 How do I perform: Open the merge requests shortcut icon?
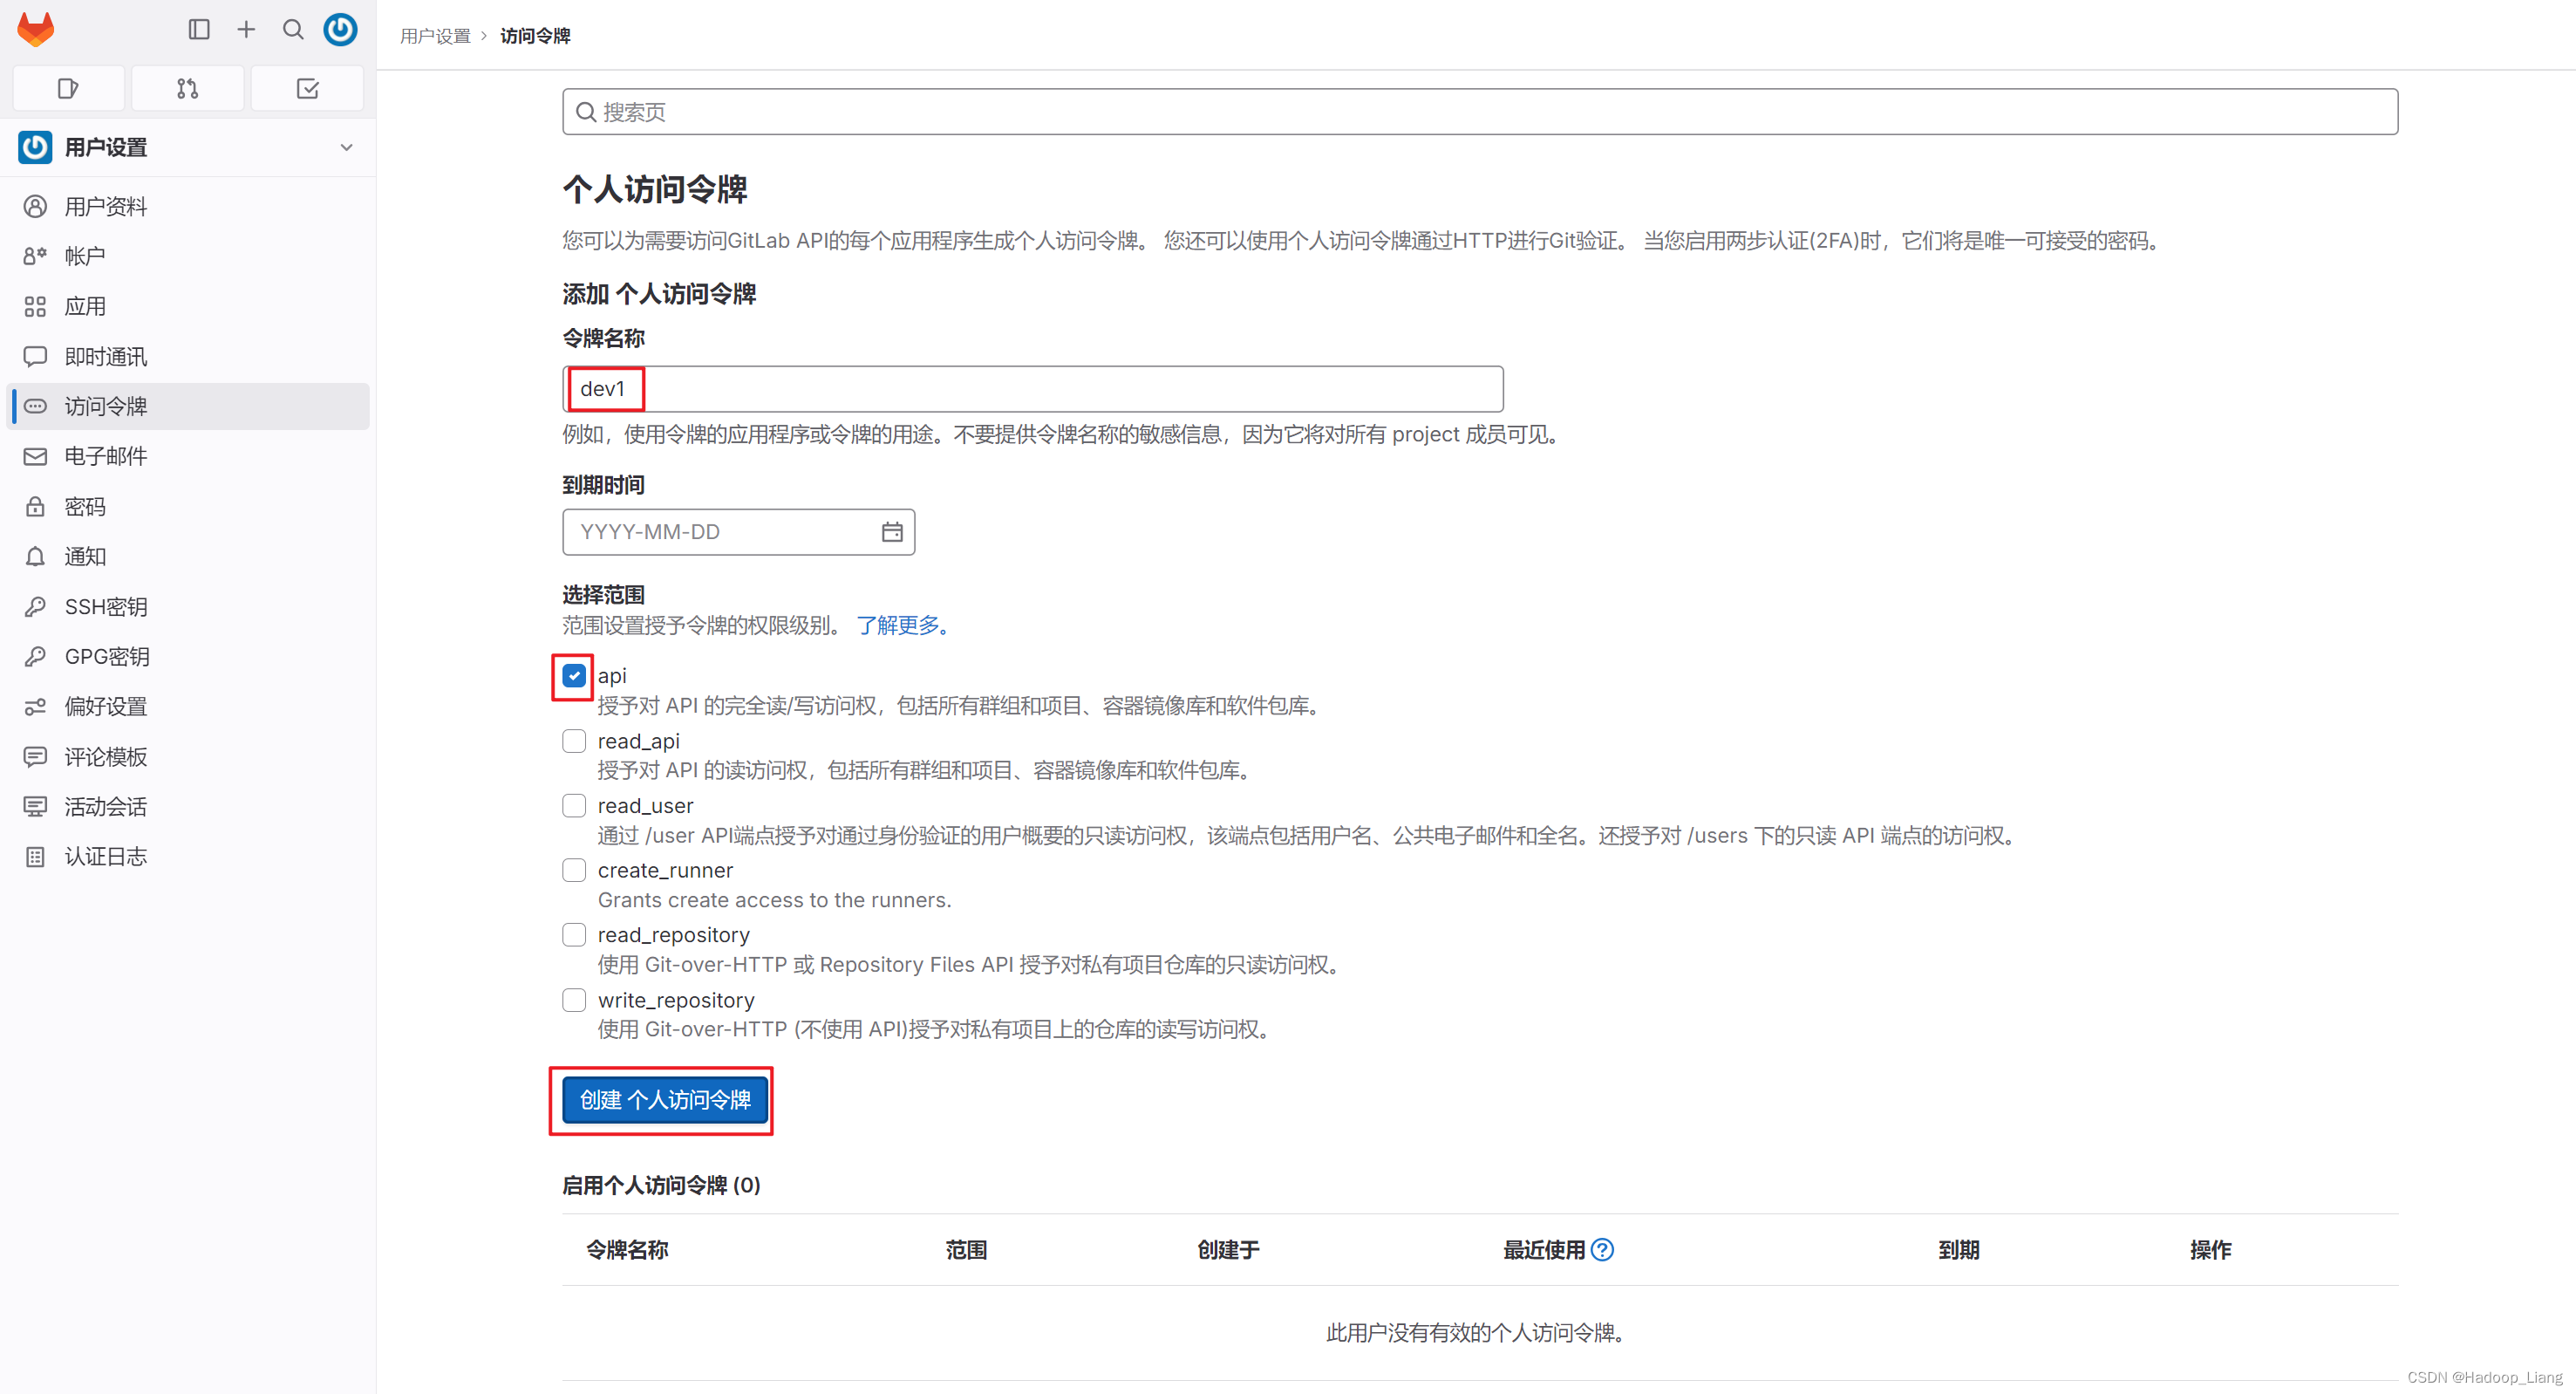pyautogui.click(x=187, y=88)
